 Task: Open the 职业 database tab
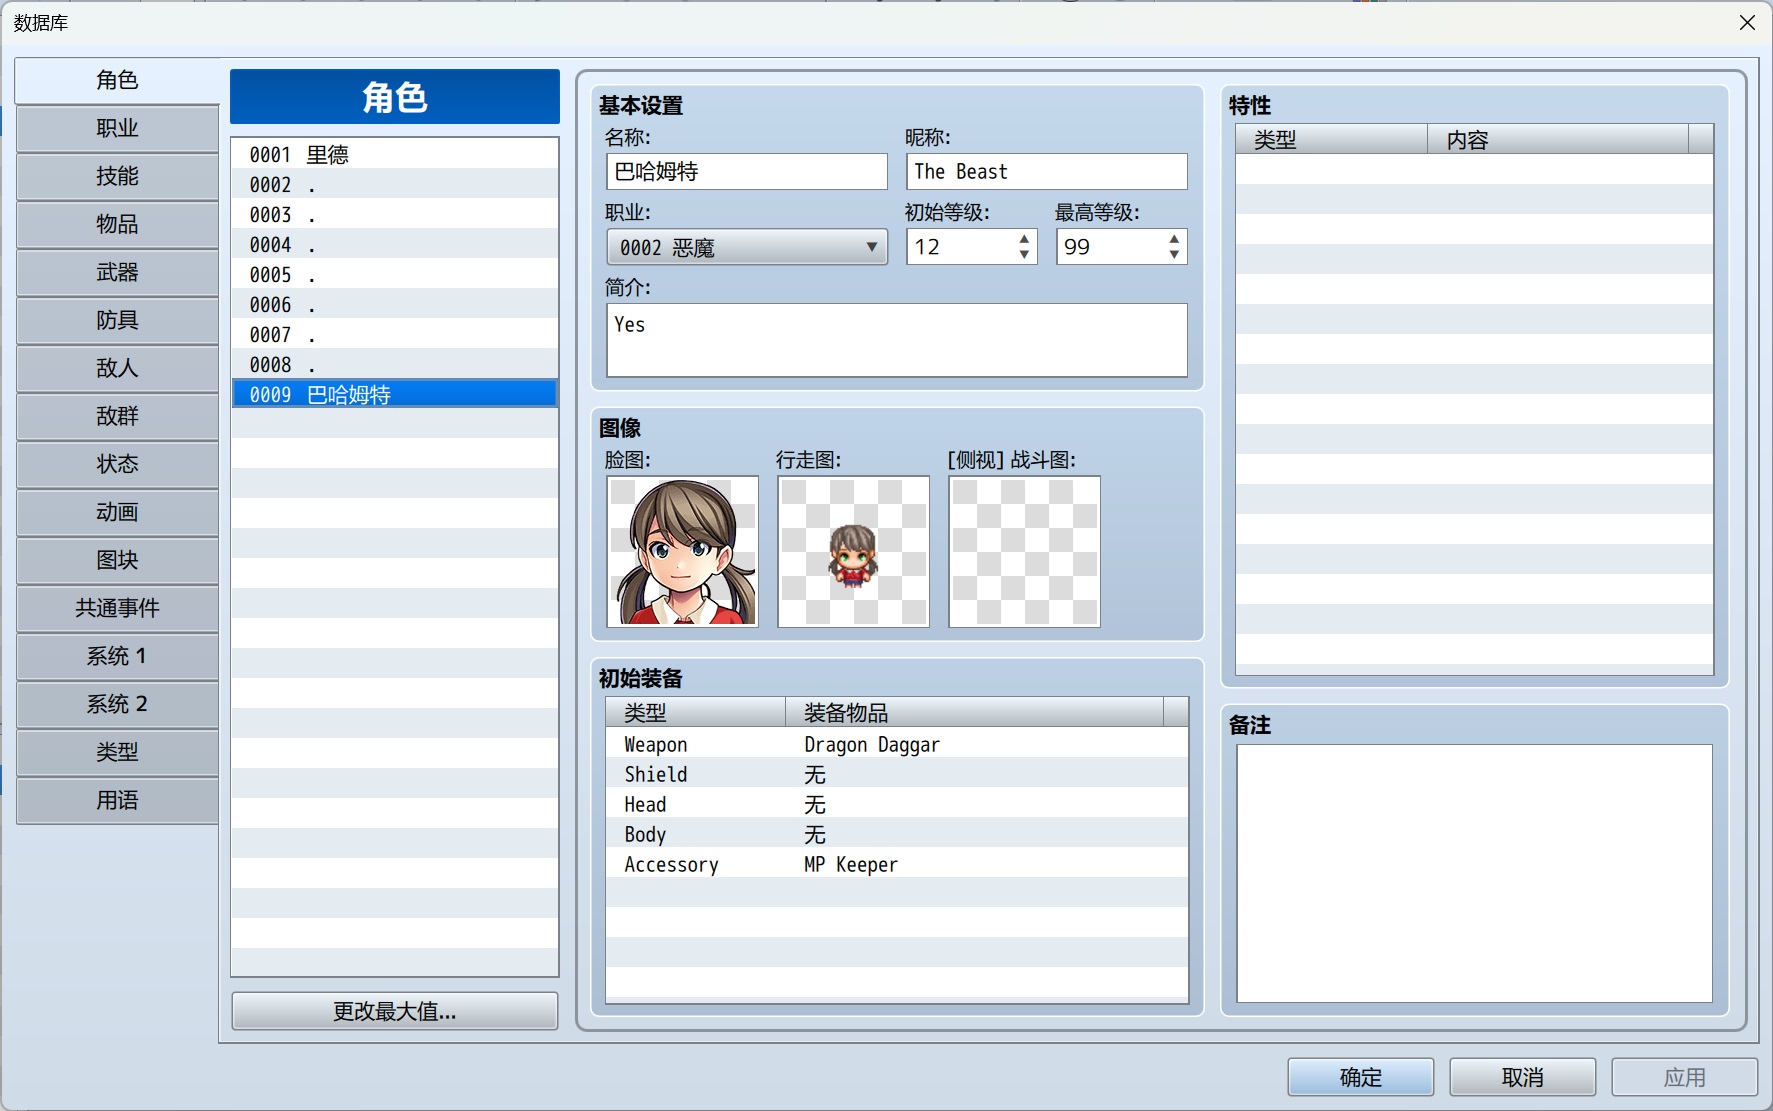coord(117,128)
